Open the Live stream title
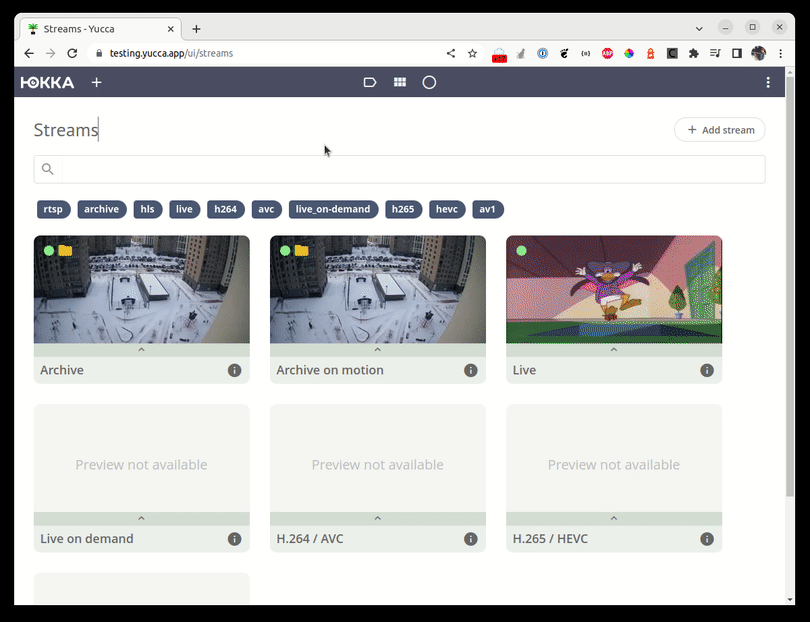Image resolution: width=810 pixels, height=622 pixels. [x=524, y=370]
